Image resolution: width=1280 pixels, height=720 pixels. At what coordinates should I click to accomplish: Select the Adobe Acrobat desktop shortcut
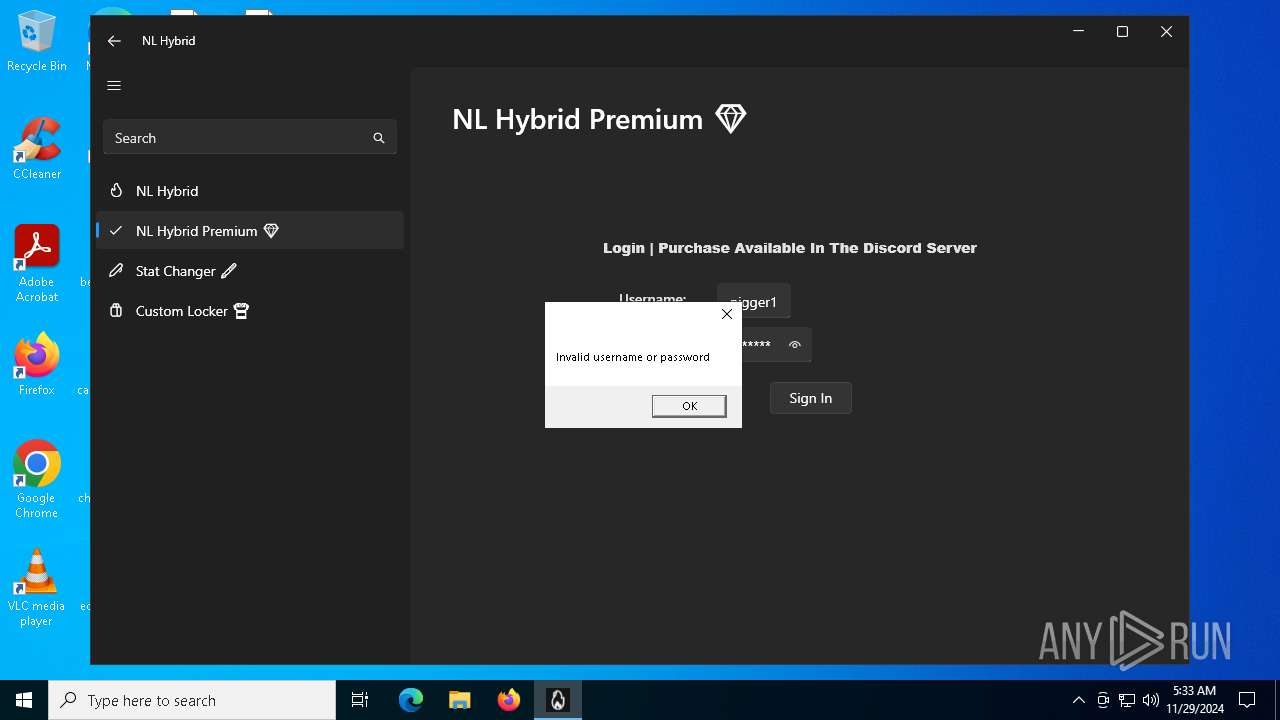pyautogui.click(x=37, y=264)
